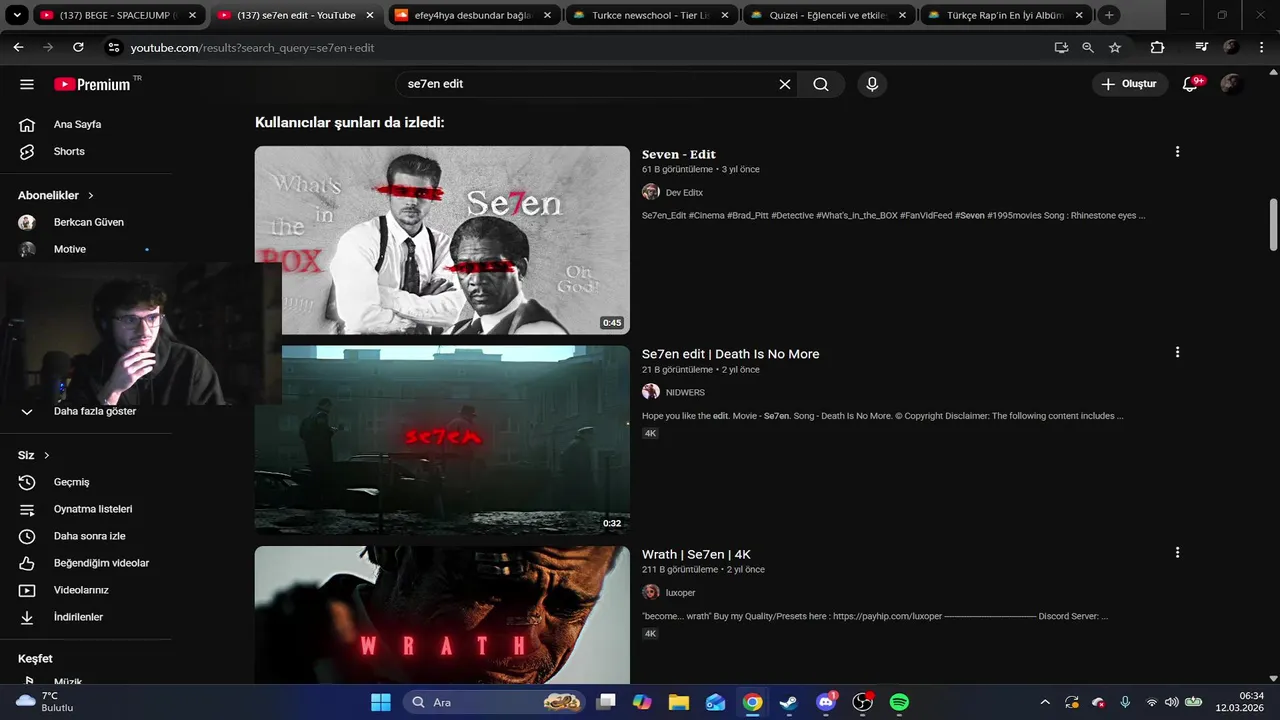
Task: Clear the search box with the X icon
Action: tap(785, 84)
